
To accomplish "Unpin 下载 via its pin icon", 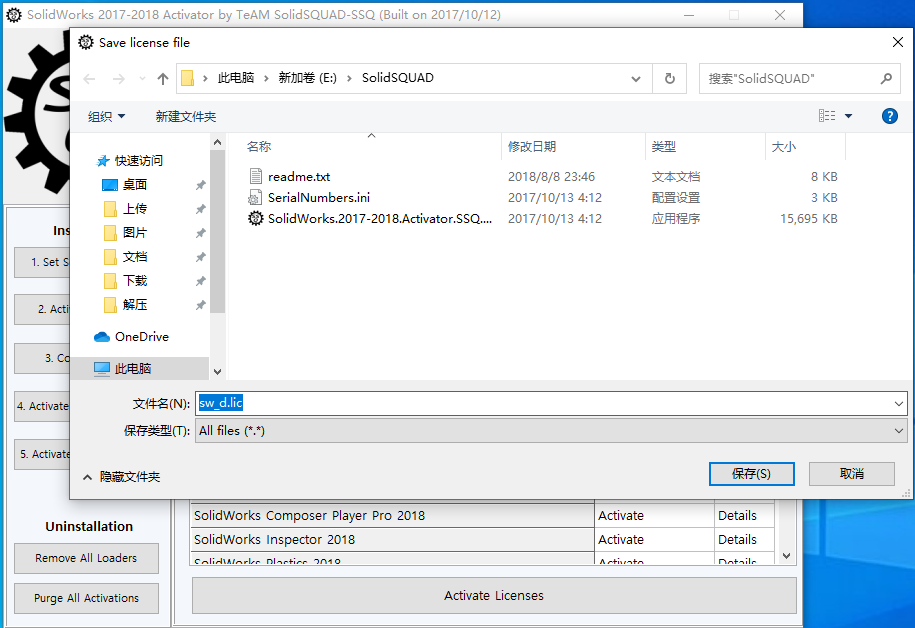I will (200, 281).
